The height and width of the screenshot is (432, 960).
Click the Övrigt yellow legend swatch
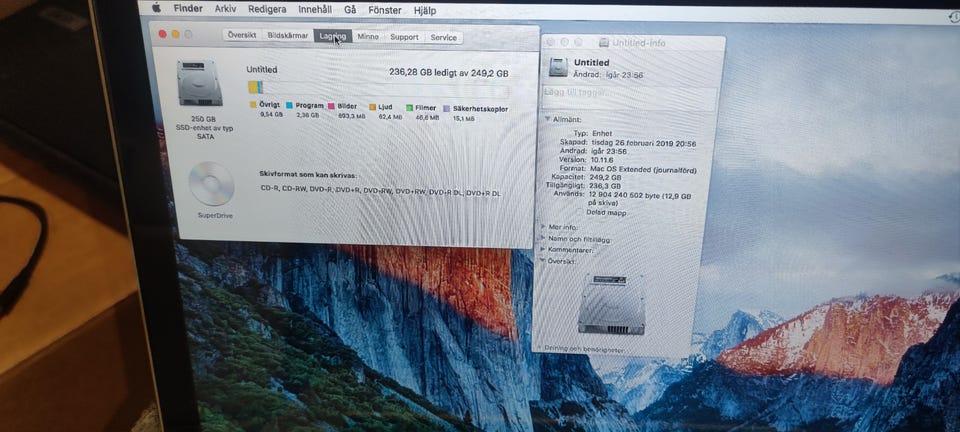[x=253, y=105]
